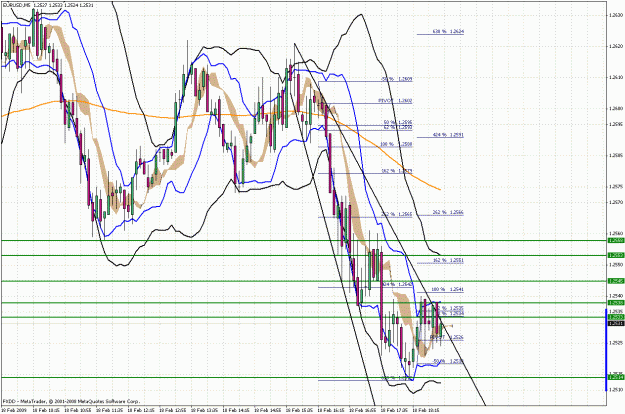This screenshot has width=625, height=414.
Task: Click the 18 Feb 16:15 time label
Action: [x=331, y=410]
